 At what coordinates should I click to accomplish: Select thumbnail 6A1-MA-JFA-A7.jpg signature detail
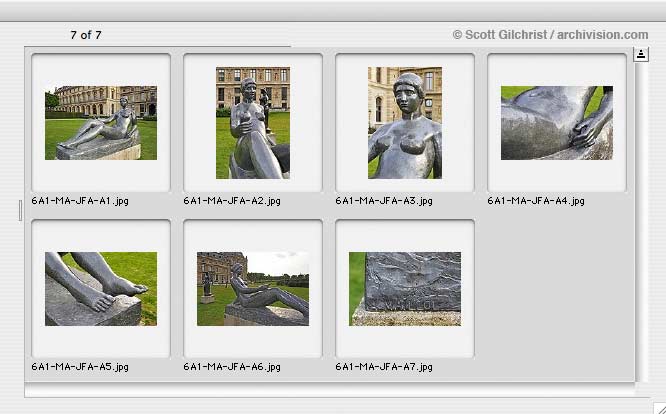405,289
